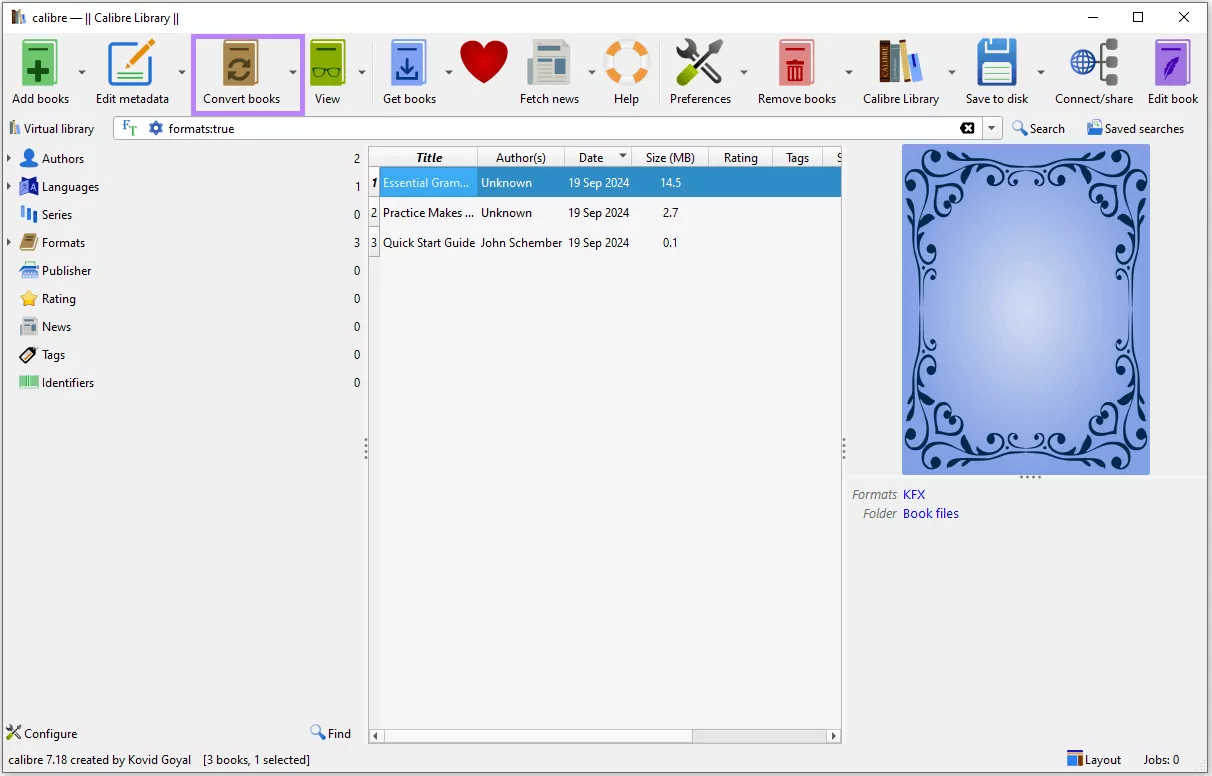Open the Add books dropdown arrow
The image size is (1212, 776).
coord(82,72)
